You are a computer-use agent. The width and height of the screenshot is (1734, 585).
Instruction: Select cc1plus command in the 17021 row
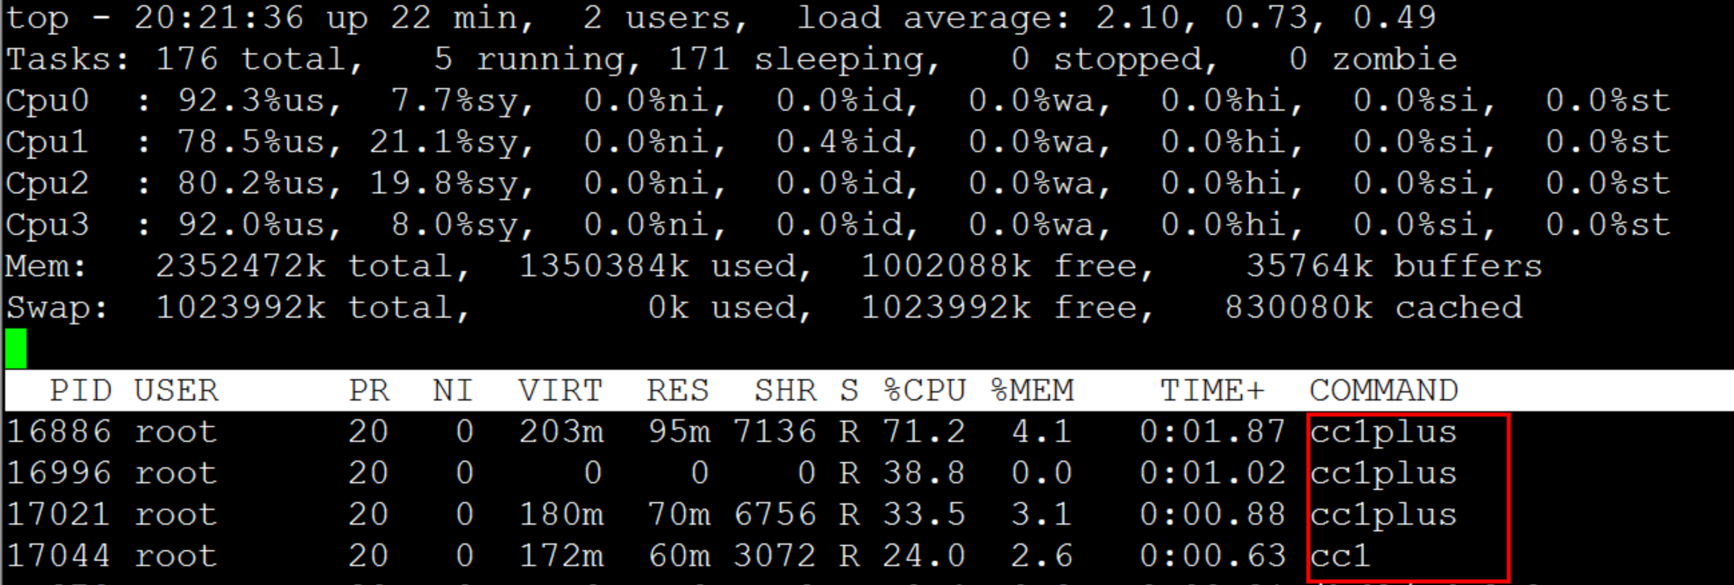[1384, 514]
